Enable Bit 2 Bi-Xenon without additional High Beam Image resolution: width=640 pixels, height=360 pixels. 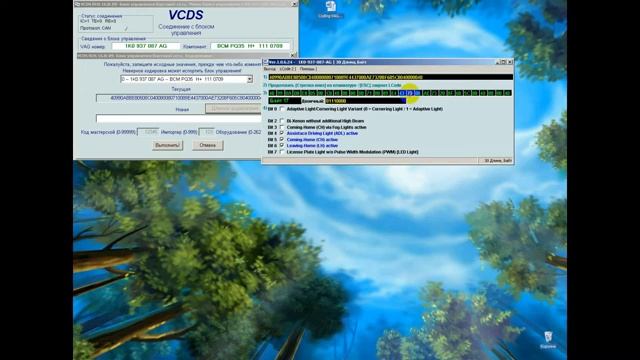coord(282,121)
